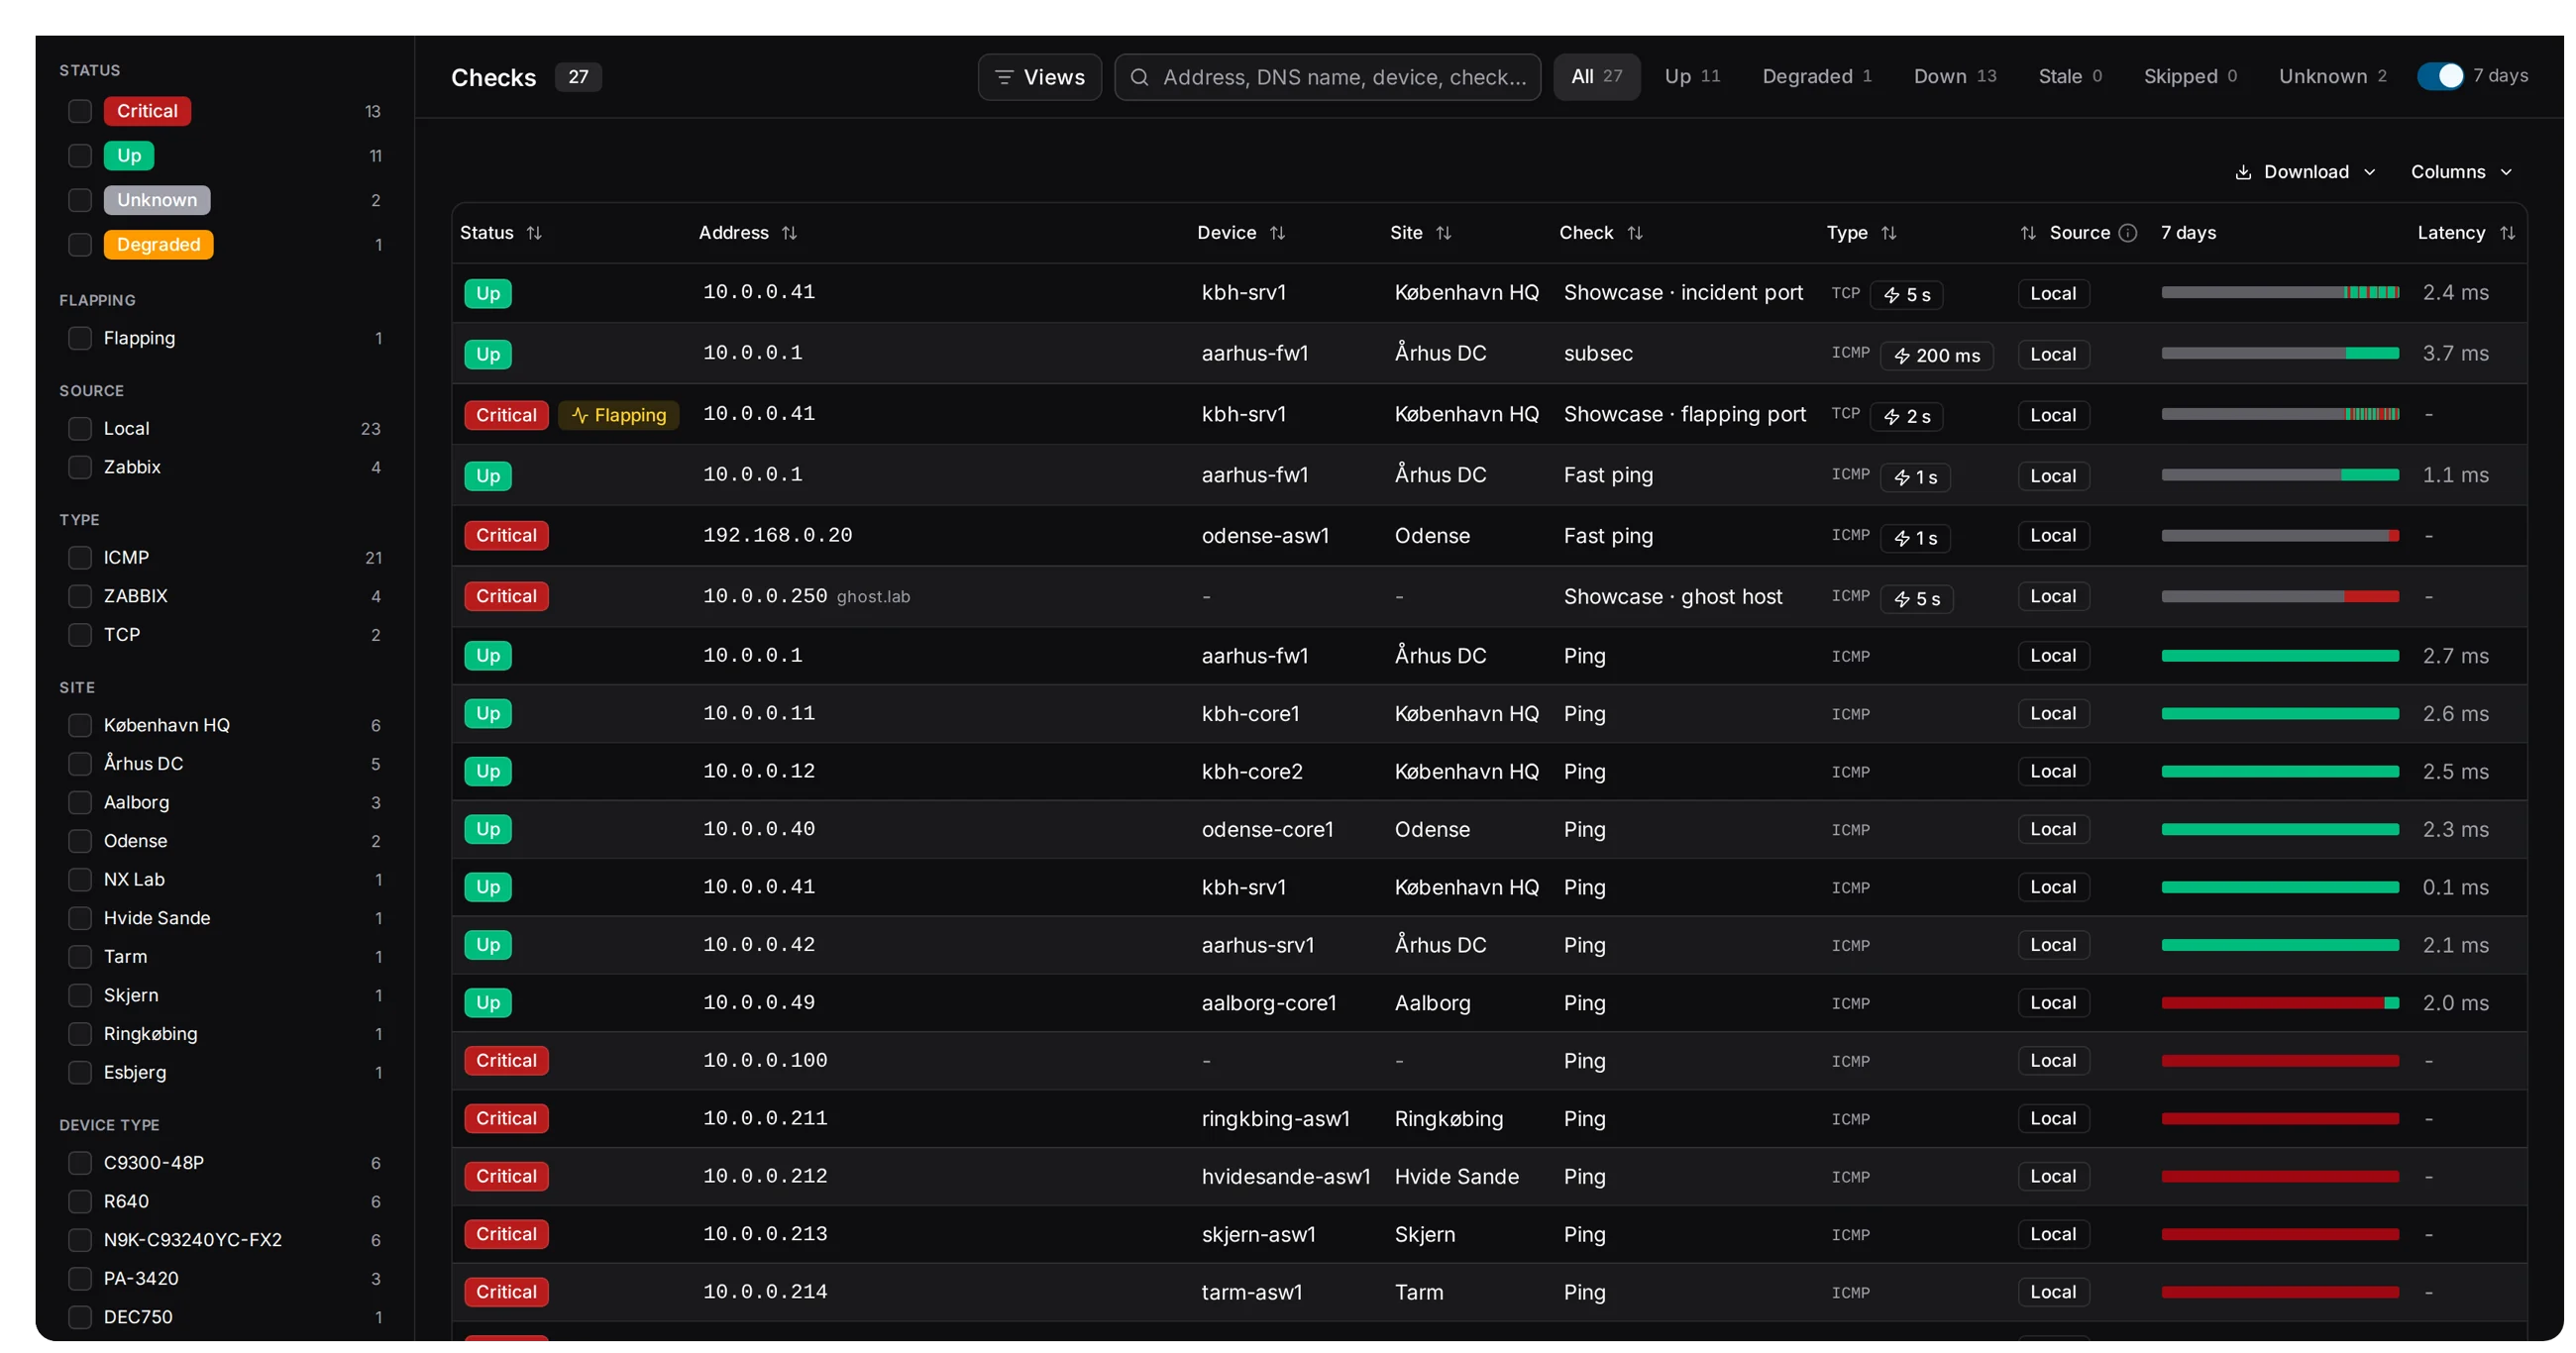Toggle the 7 days switch
This screenshot has height=1353, width=2576.
[2440, 76]
